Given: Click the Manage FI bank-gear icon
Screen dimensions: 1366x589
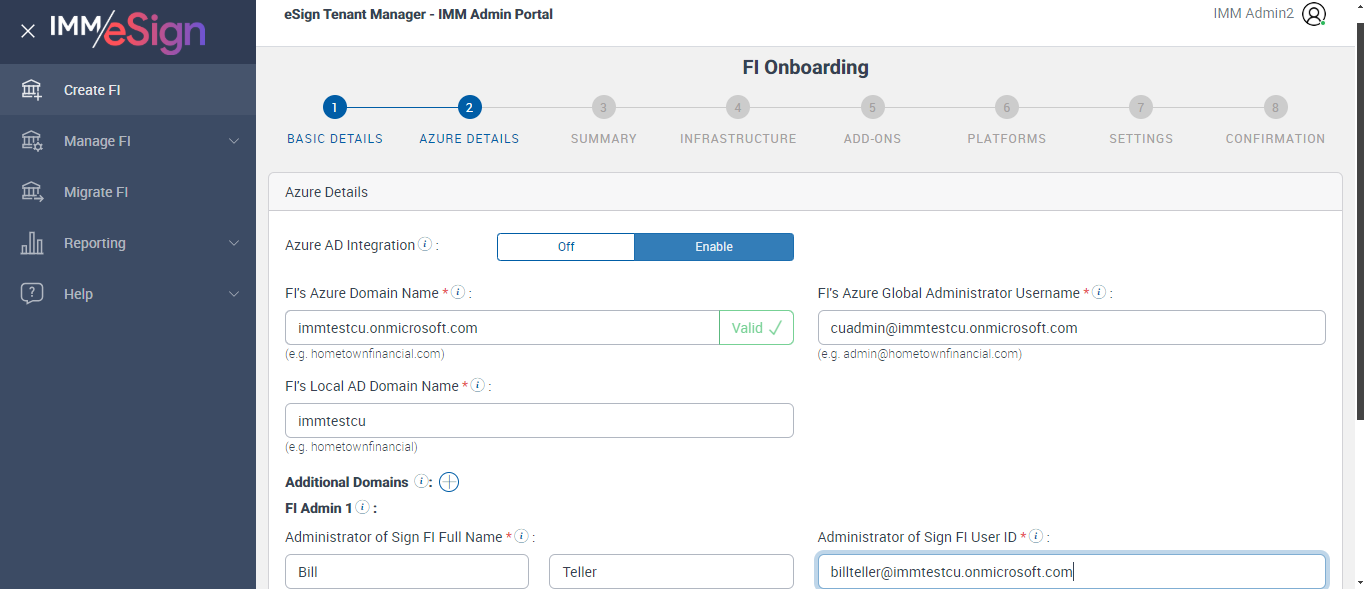Looking at the screenshot, I should tap(32, 141).
